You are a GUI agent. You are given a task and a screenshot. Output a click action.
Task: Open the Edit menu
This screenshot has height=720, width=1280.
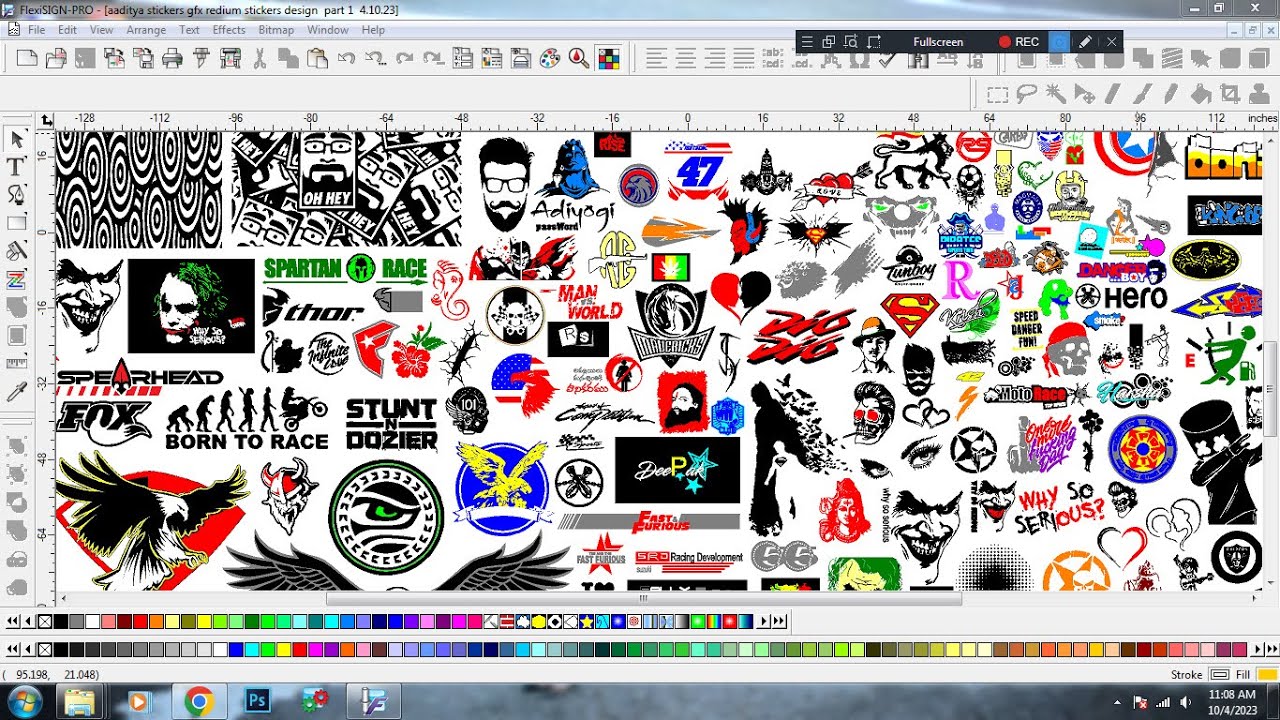point(67,30)
